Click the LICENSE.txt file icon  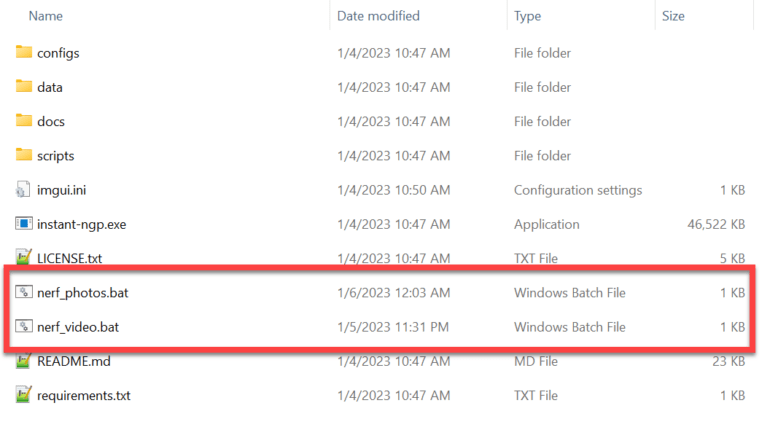(24, 258)
